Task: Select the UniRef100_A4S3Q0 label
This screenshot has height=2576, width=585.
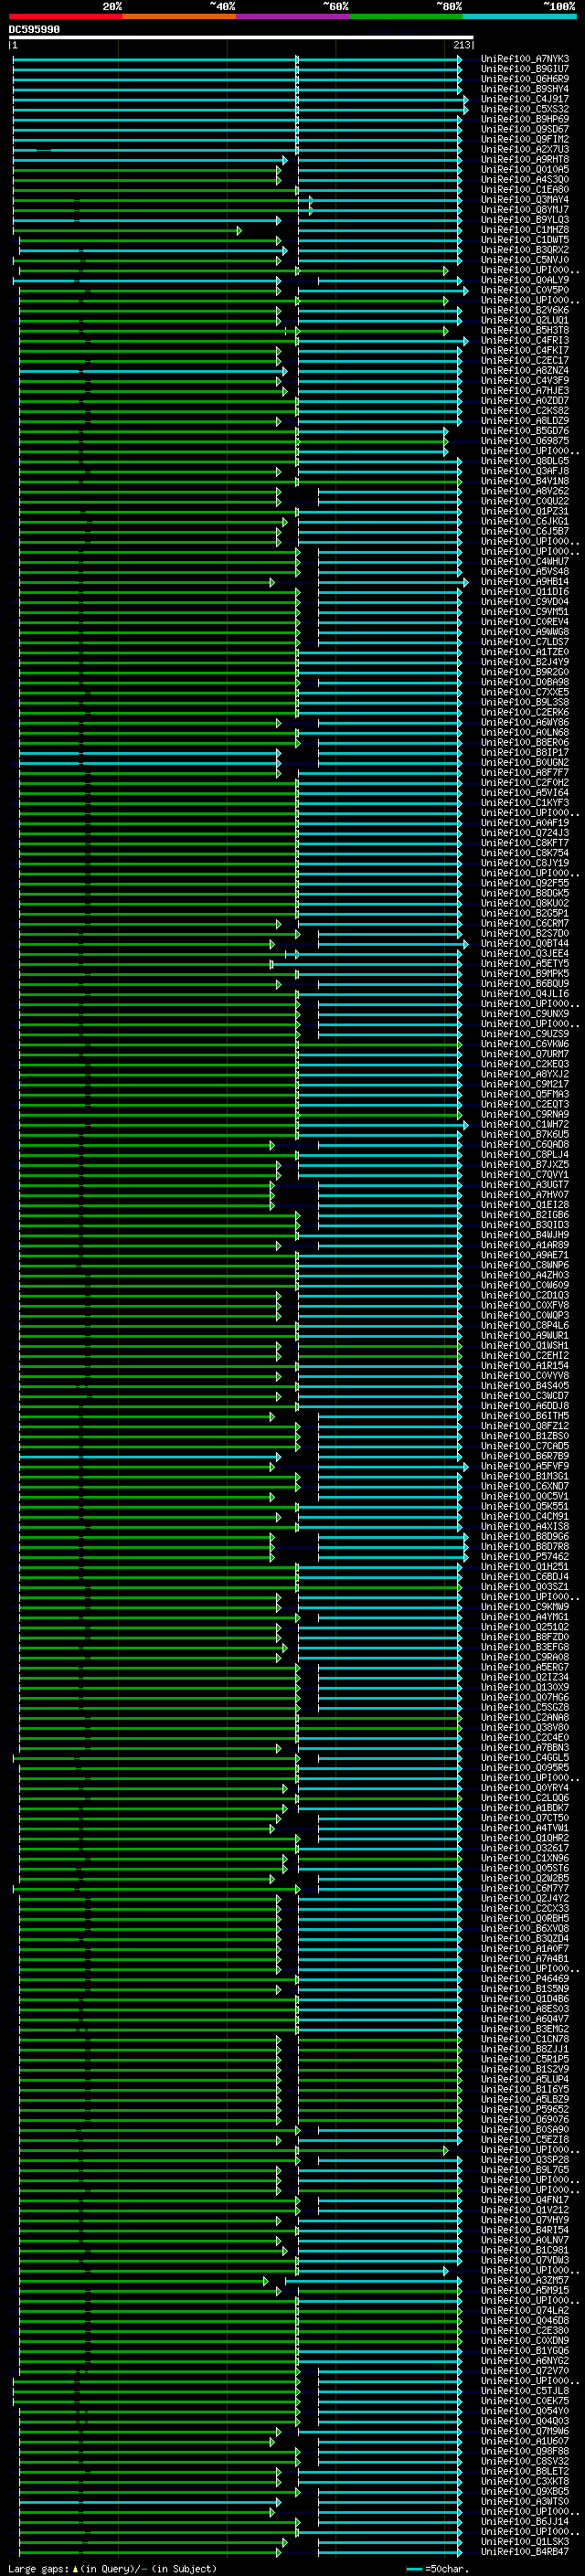Action: pos(525,179)
